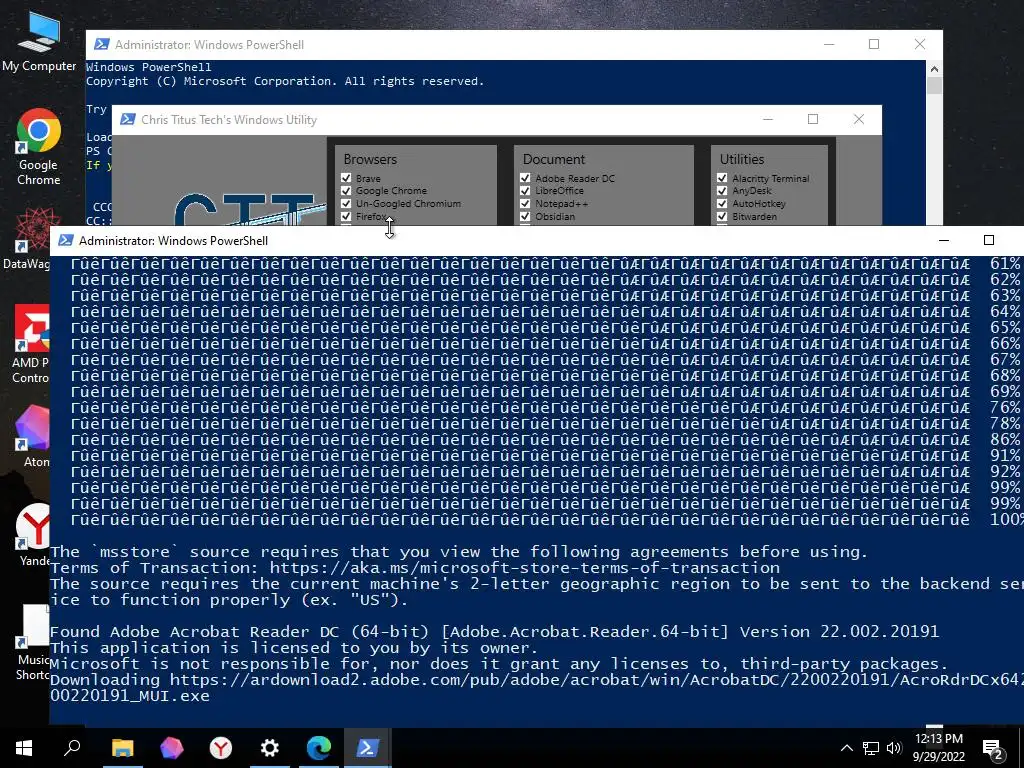This screenshot has width=1024, height=768.
Task: Uncheck Adobe Reader DC
Action: click(x=525, y=178)
